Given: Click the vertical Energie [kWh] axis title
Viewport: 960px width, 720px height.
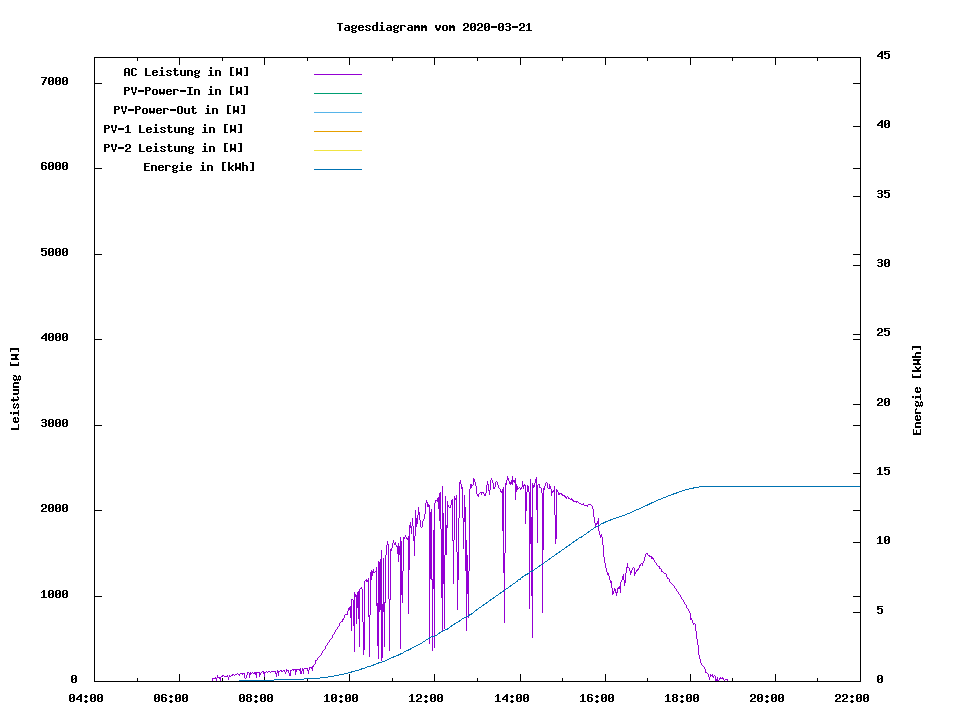Looking at the screenshot, I should pyautogui.click(x=917, y=390).
